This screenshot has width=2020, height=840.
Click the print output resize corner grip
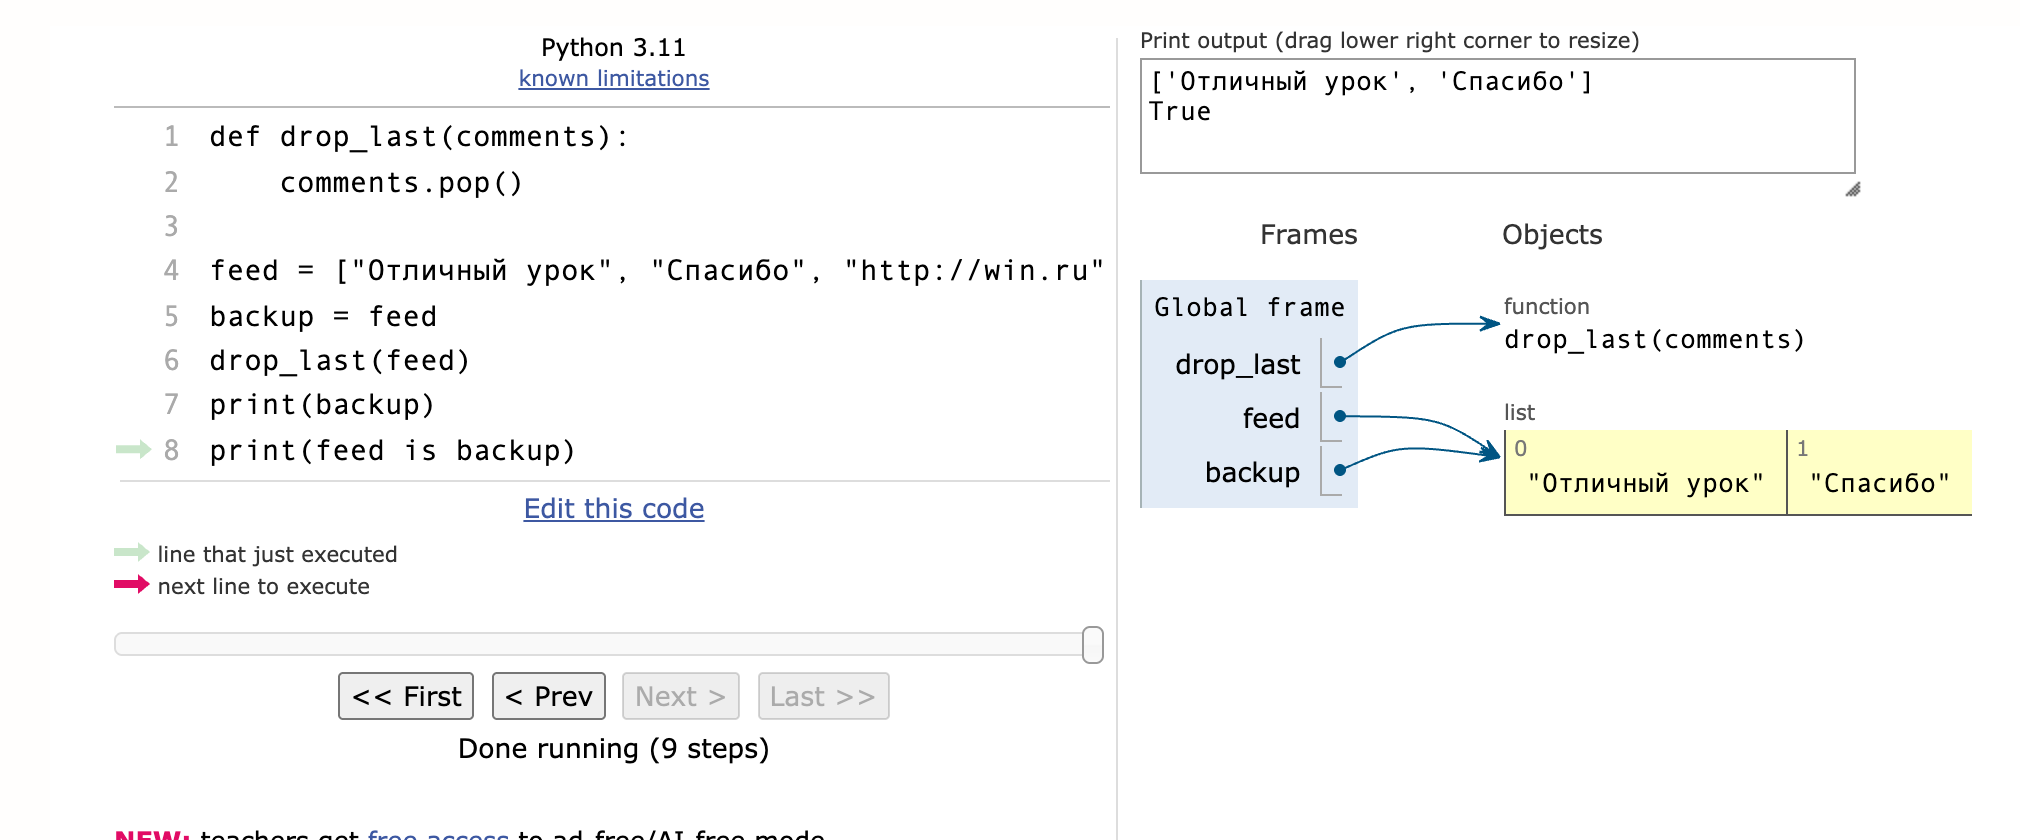click(1852, 189)
